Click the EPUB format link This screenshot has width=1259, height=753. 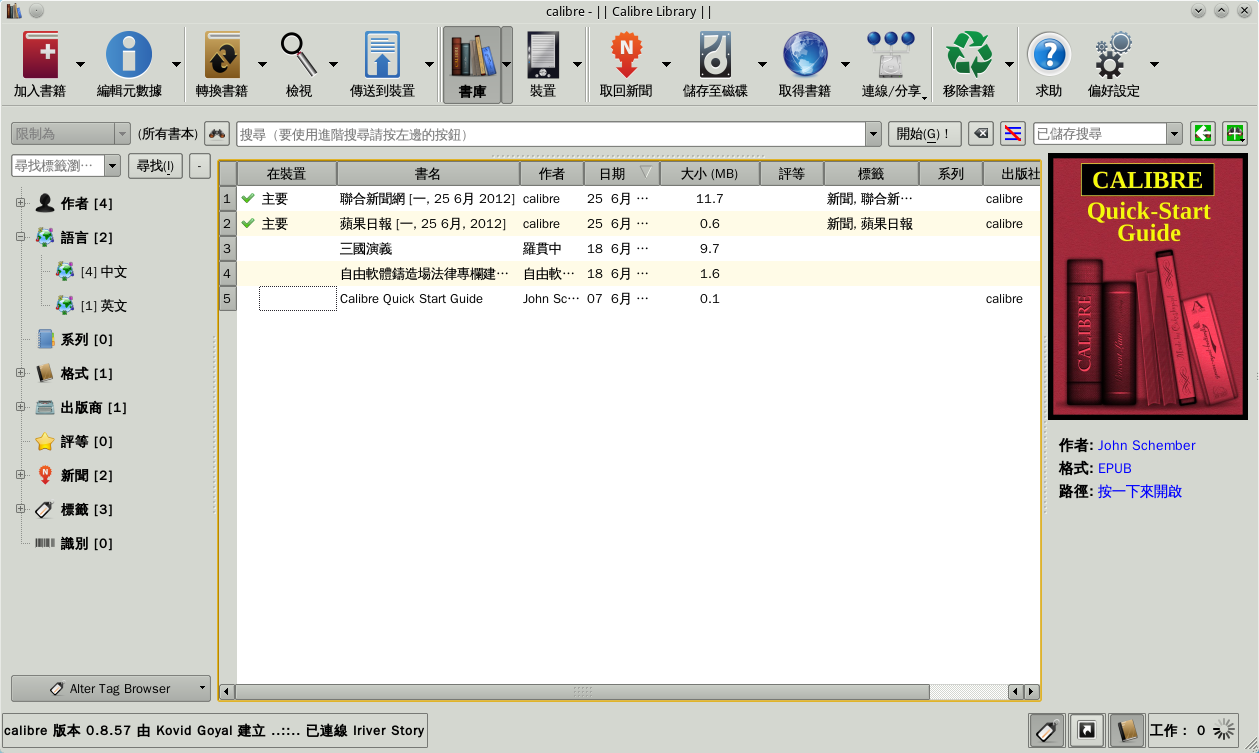point(1115,468)
